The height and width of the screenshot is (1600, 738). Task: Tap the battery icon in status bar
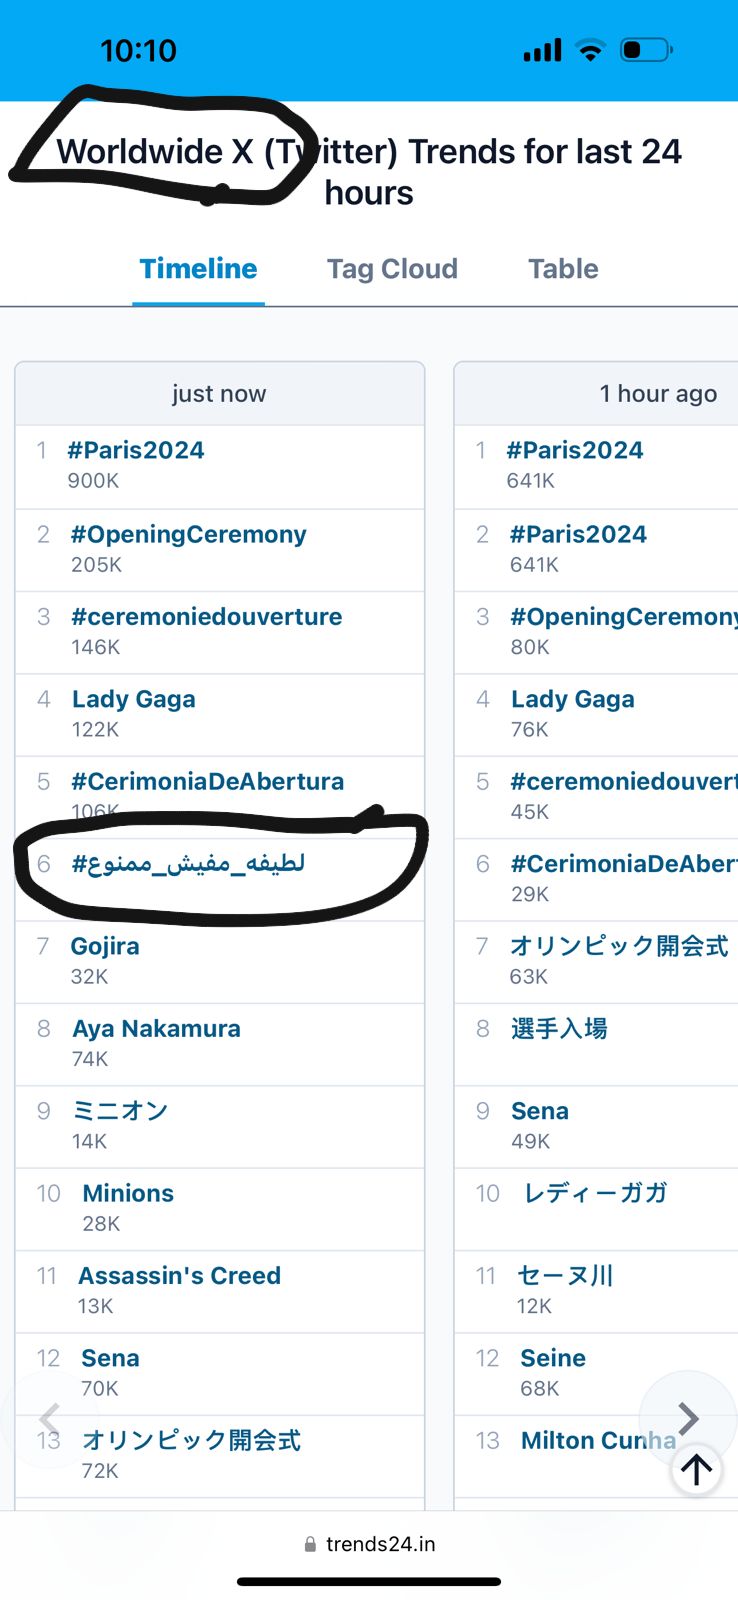pos(645,50)
